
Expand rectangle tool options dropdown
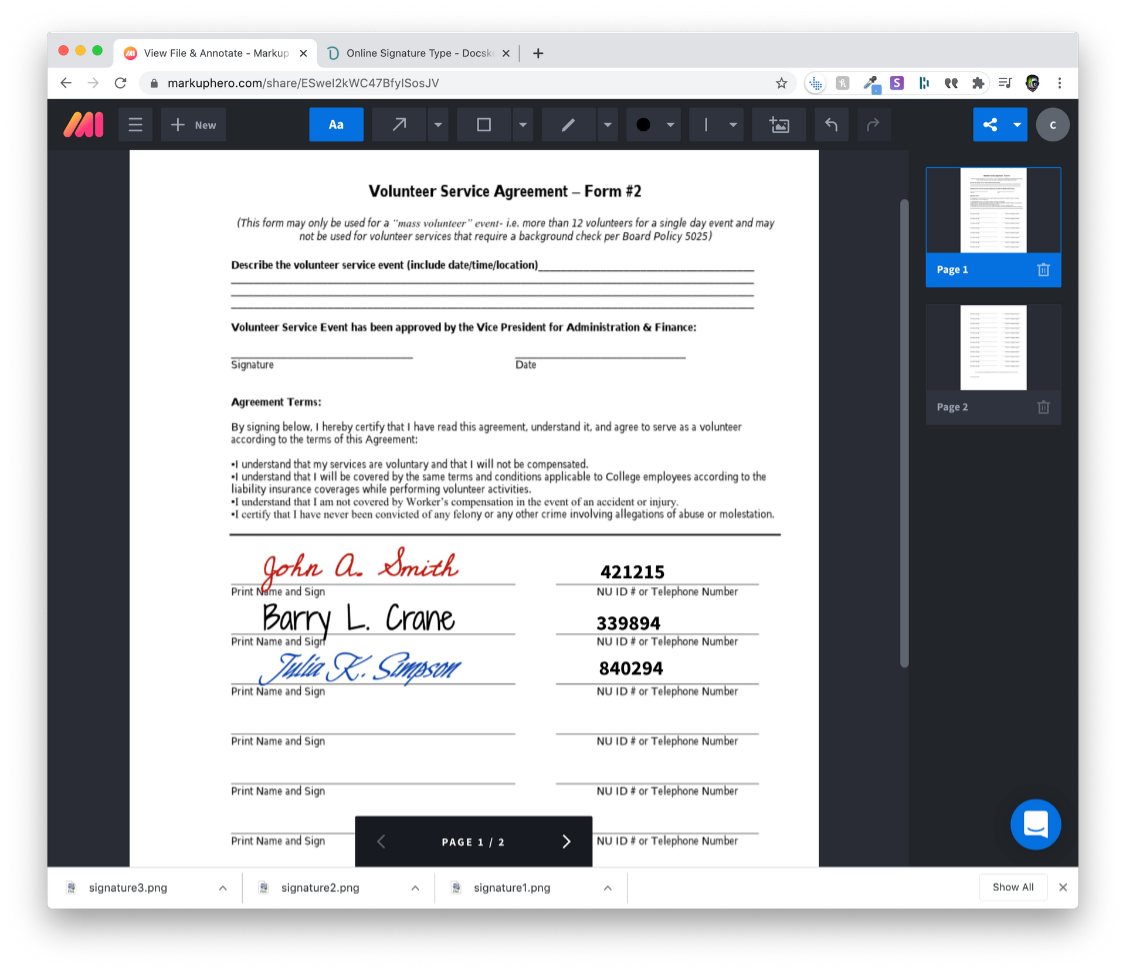523,125
